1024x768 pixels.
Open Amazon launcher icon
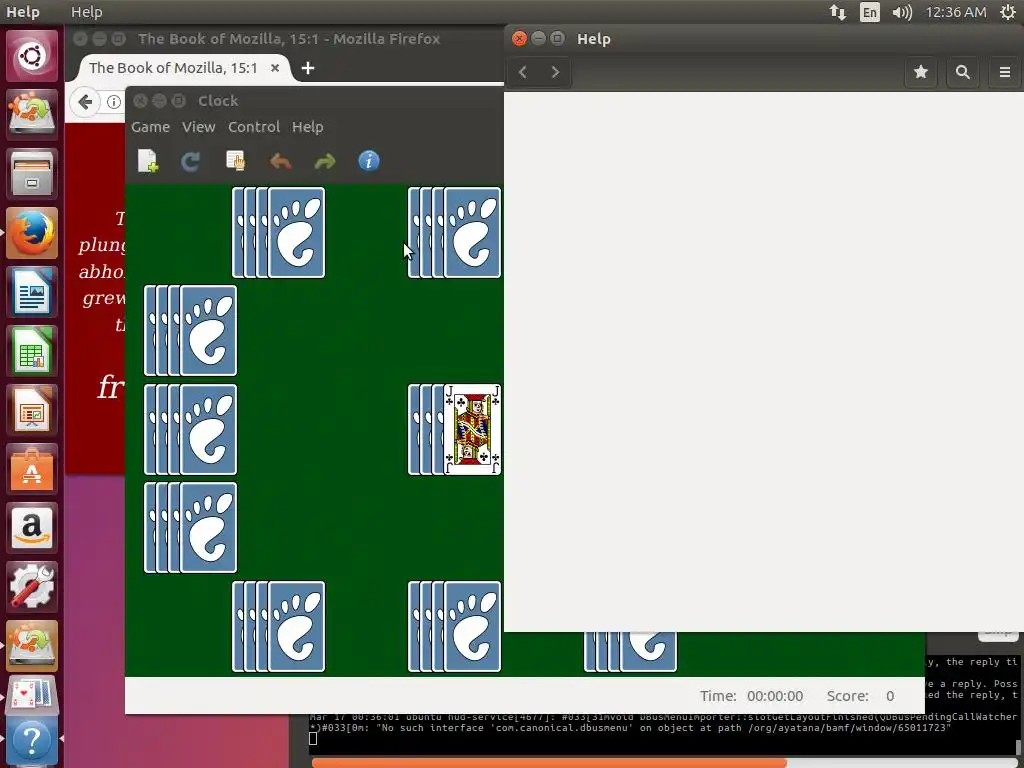click(x=31, y=528)
